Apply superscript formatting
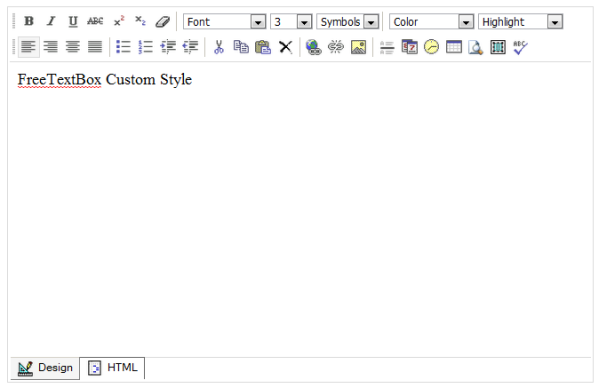This screenshot has height=388, width=600. point(119,21)
